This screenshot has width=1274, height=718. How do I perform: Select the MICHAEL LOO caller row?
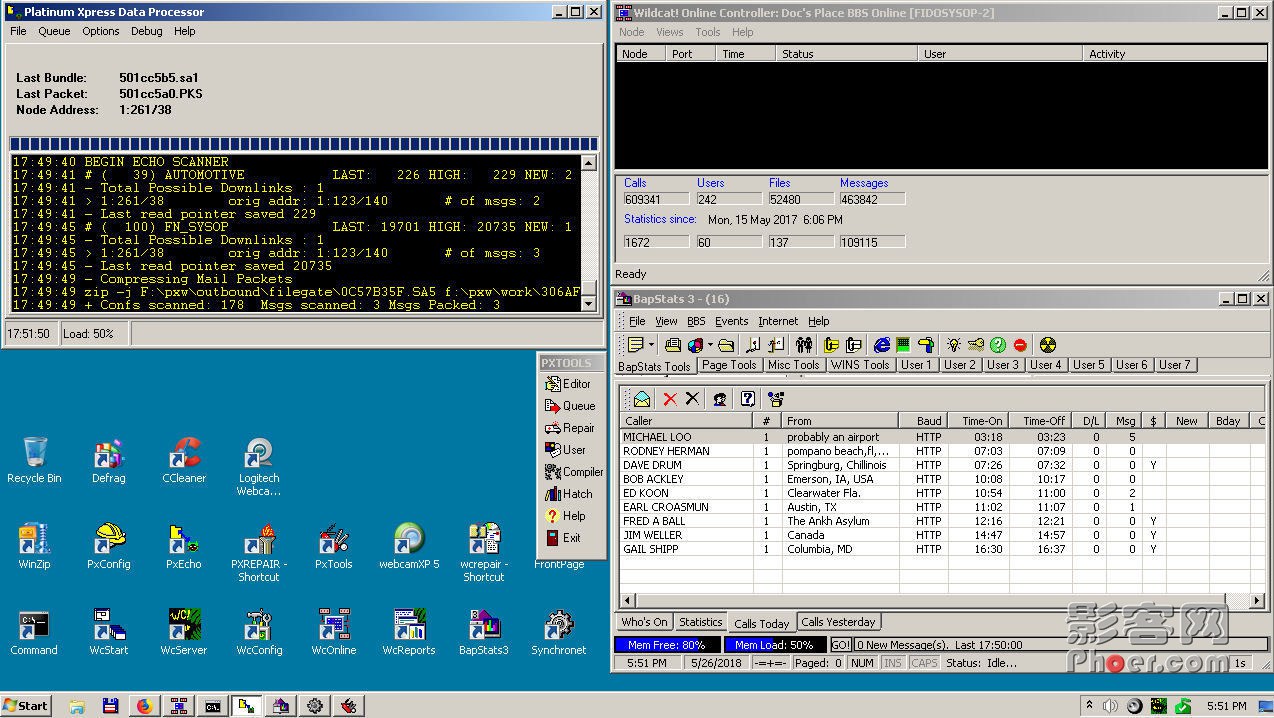[x=942, y=437]
